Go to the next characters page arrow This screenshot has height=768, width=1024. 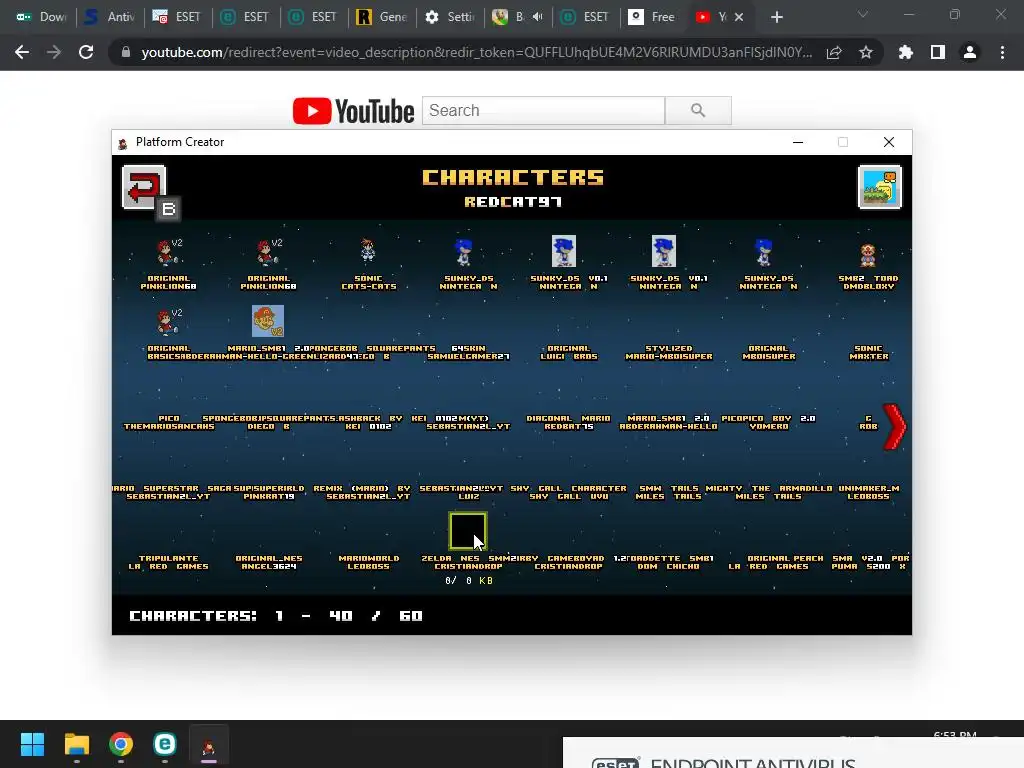click(894, 426)
